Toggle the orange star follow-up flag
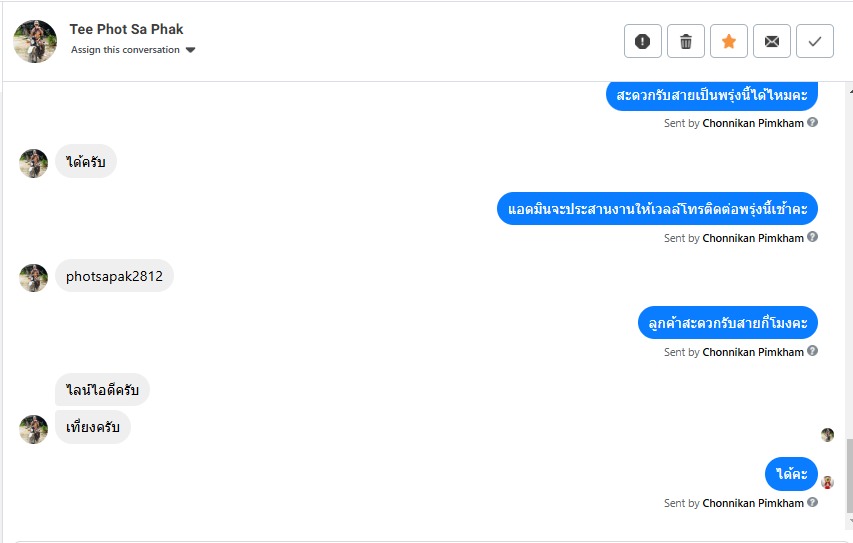Viewport: 853px width, 543px height. [x=728, y=41]
